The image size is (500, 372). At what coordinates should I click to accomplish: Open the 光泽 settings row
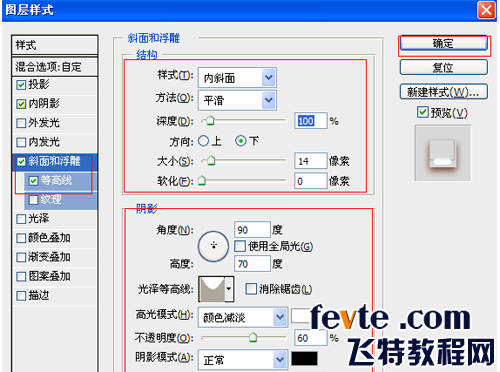coord(55,219)
